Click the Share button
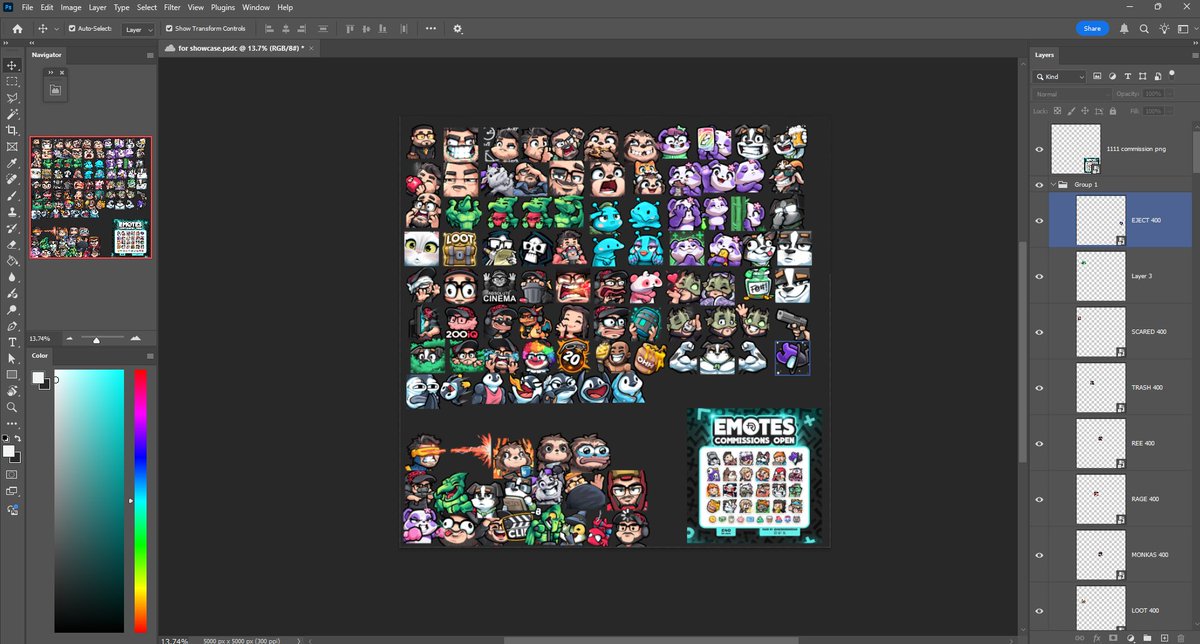This screenshot has width=1200, height=644. click(x=1092, y=28)
